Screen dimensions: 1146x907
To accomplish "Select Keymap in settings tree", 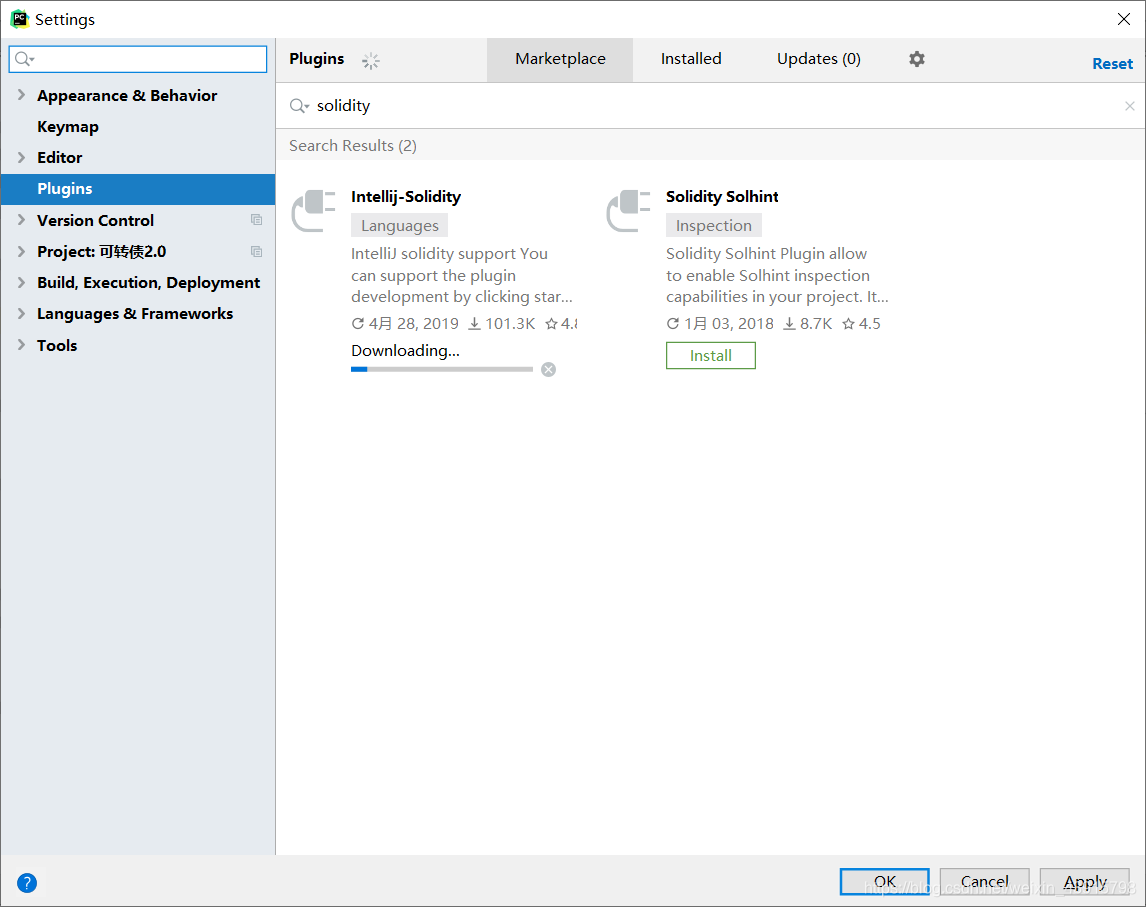I will pyautogui.click(x=68, y=126).
